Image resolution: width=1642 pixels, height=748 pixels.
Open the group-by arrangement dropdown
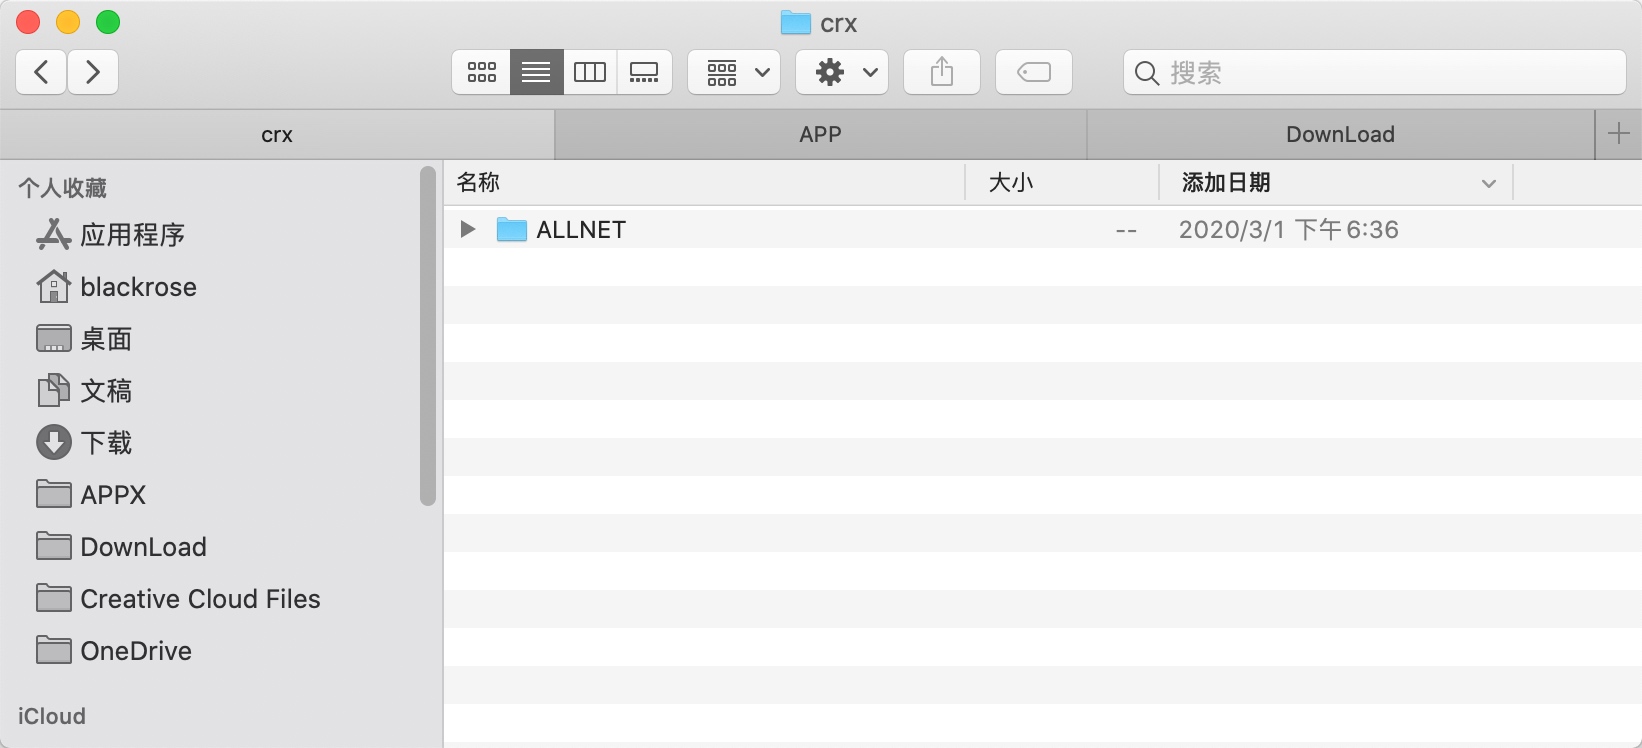(734, 72)
